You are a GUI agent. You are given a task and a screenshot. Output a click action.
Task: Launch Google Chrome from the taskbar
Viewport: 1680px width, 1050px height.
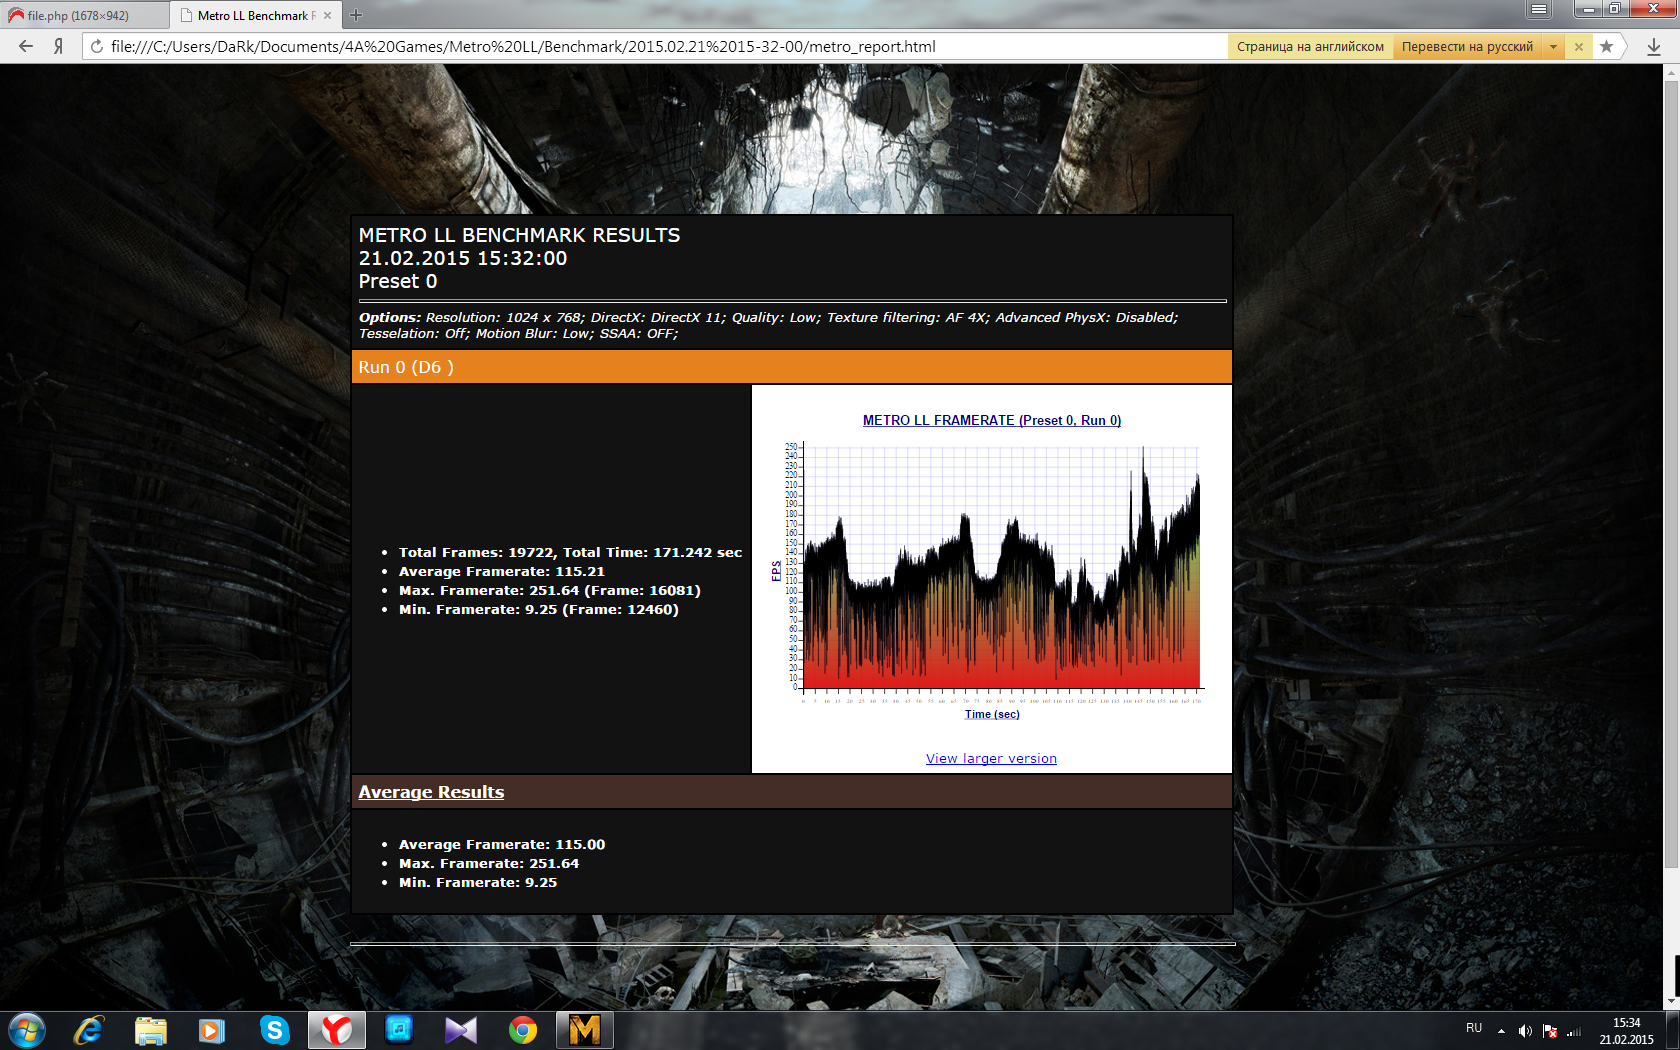pos(523,1030)
